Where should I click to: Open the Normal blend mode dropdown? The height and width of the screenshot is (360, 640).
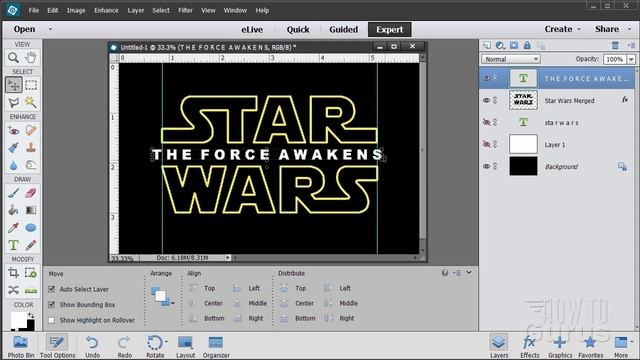(511, 59)
